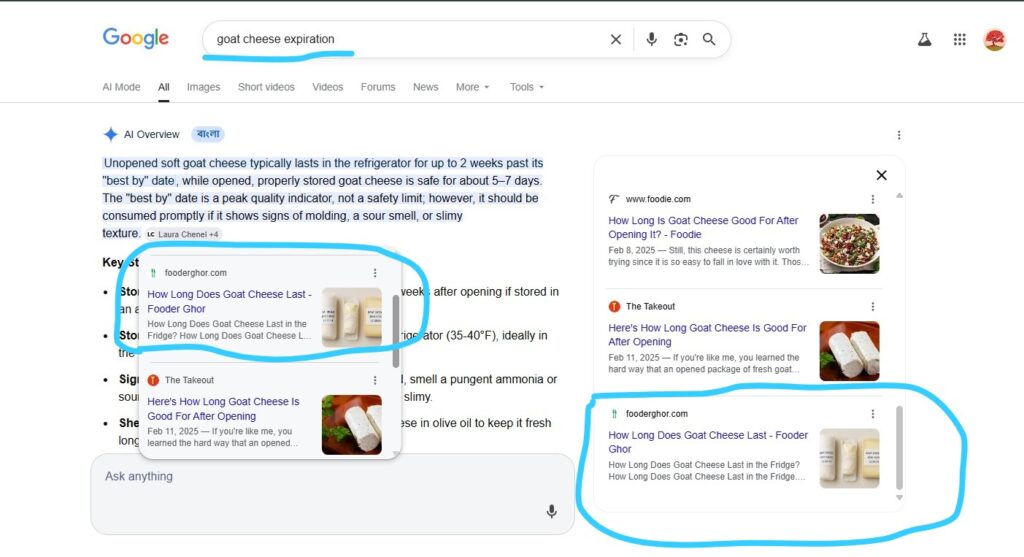1024x557 pixels.
Task: Click the side panel scrollbar thumb
Action: pos(899,447)
